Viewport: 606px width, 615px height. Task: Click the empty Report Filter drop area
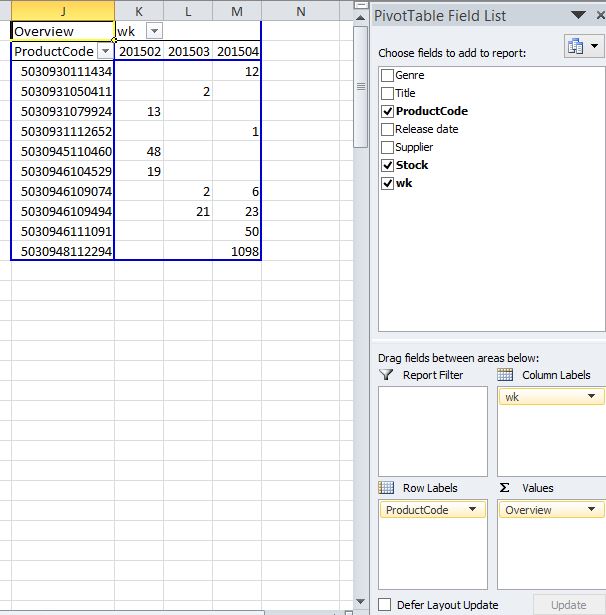click(x=433, y=431)
